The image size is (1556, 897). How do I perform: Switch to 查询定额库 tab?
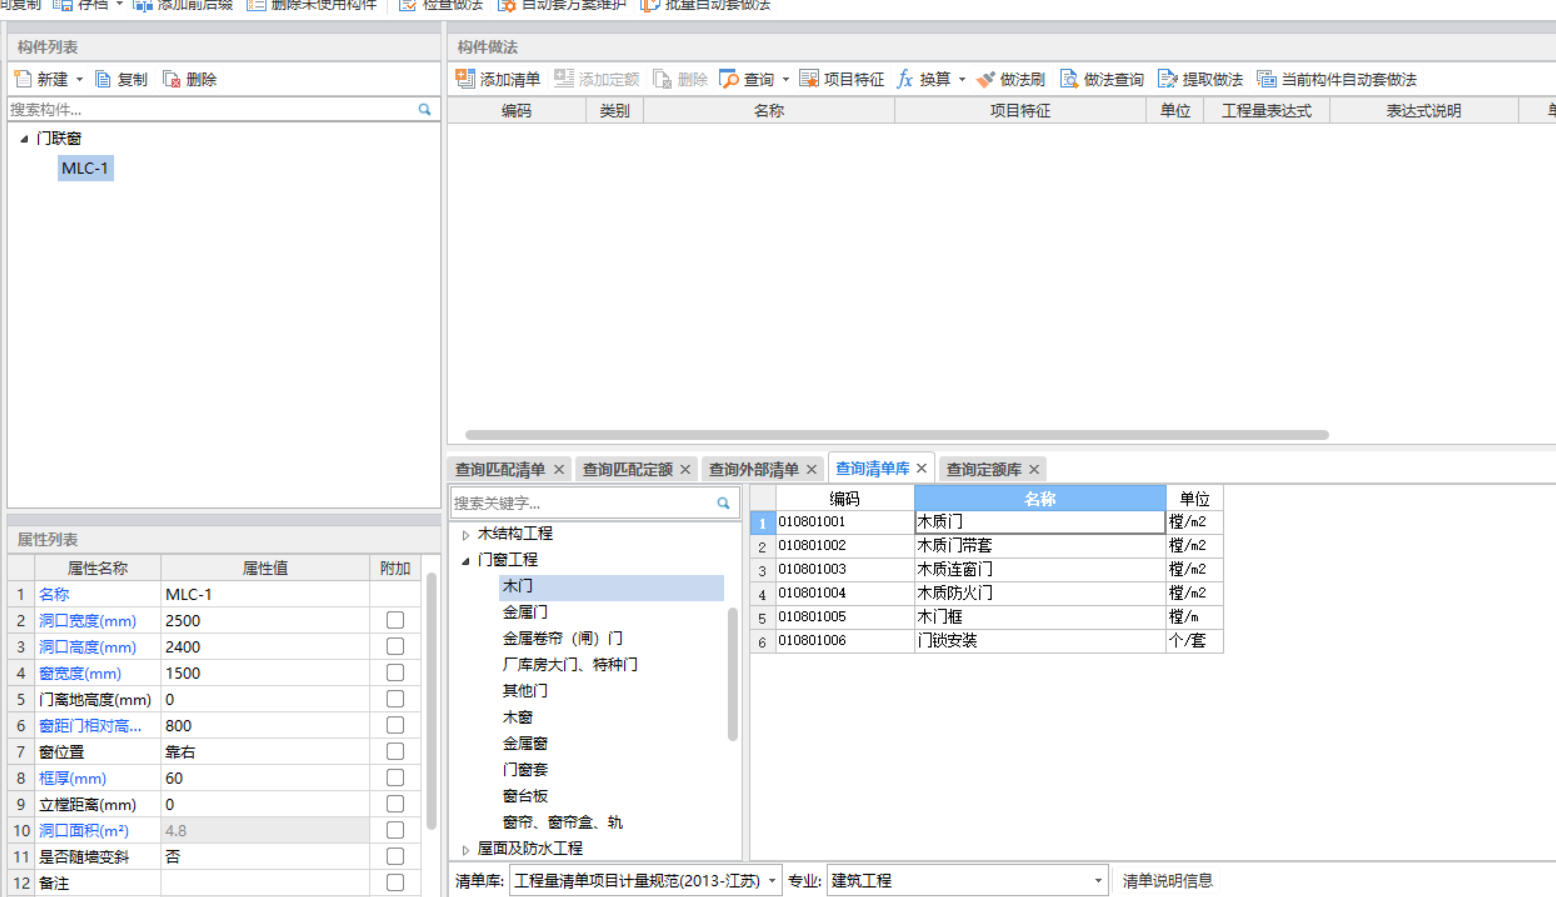click(984, 469)
